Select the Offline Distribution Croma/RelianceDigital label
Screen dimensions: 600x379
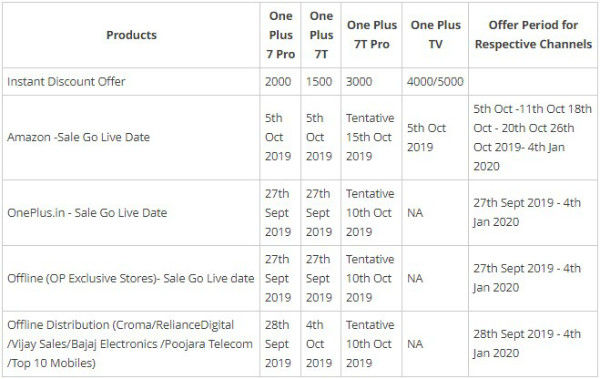130,344
